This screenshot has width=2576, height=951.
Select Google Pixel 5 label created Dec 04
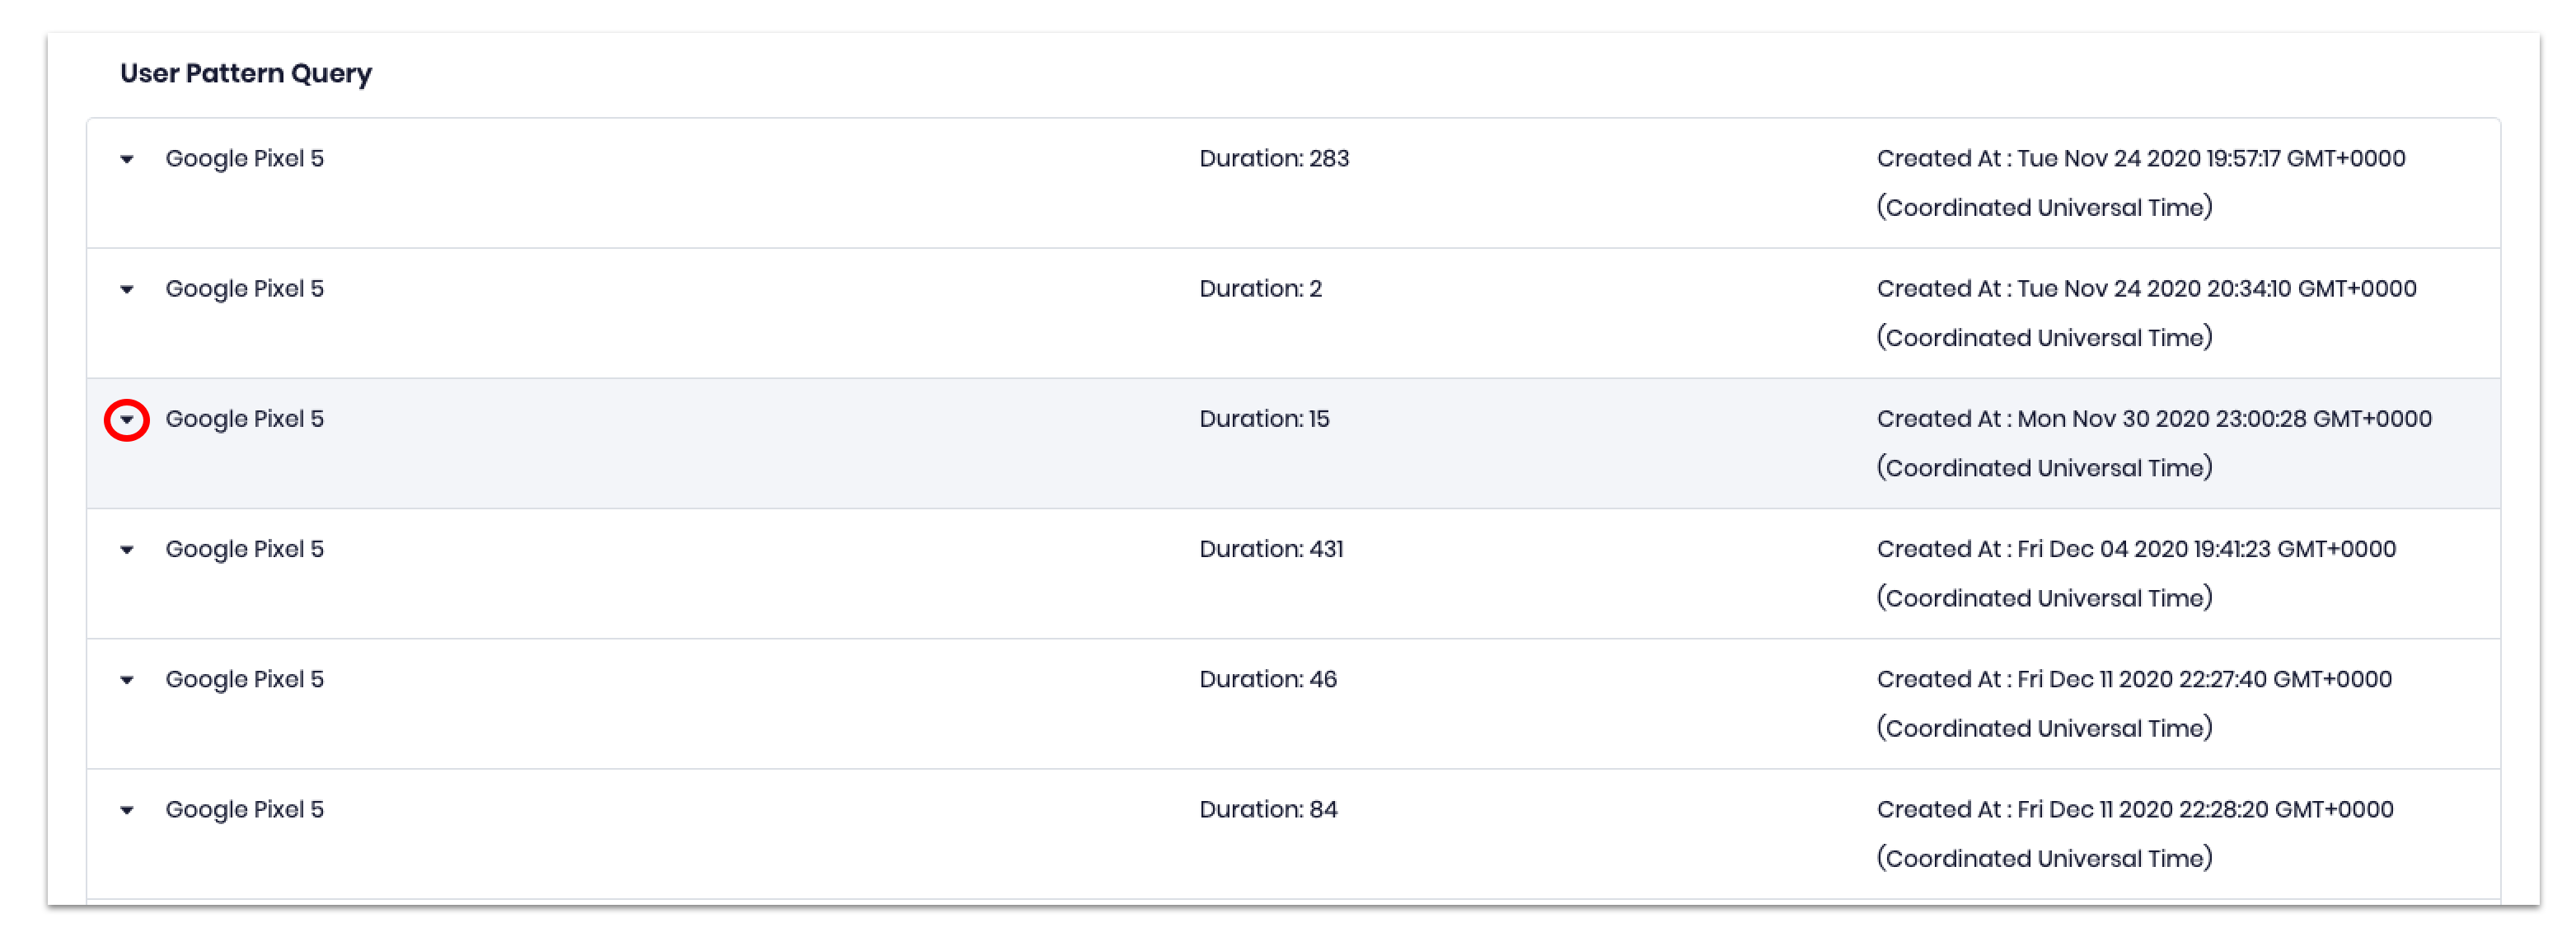245,549
